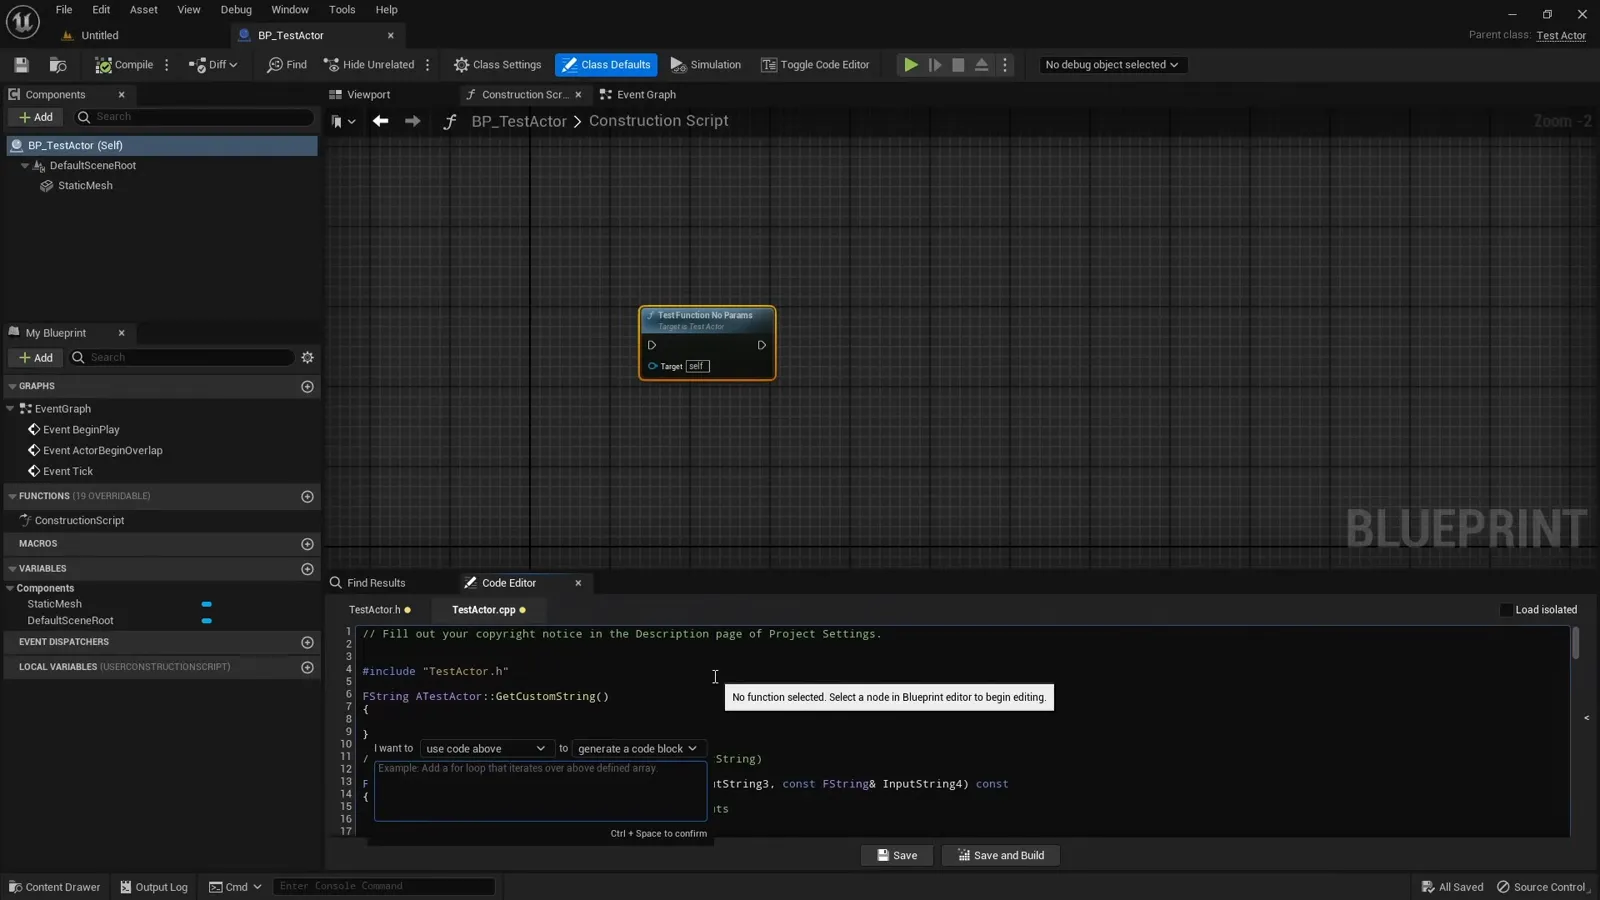Add a new variable with plus icon
The height and width of the screenshot is (900, 1600).
[x=307, y=569]
